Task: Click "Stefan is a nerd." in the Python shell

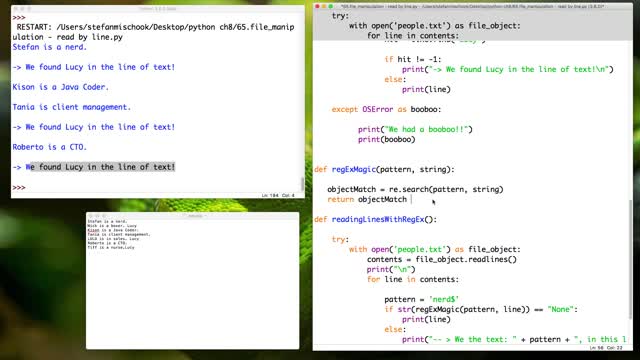Action: point(49,47)
